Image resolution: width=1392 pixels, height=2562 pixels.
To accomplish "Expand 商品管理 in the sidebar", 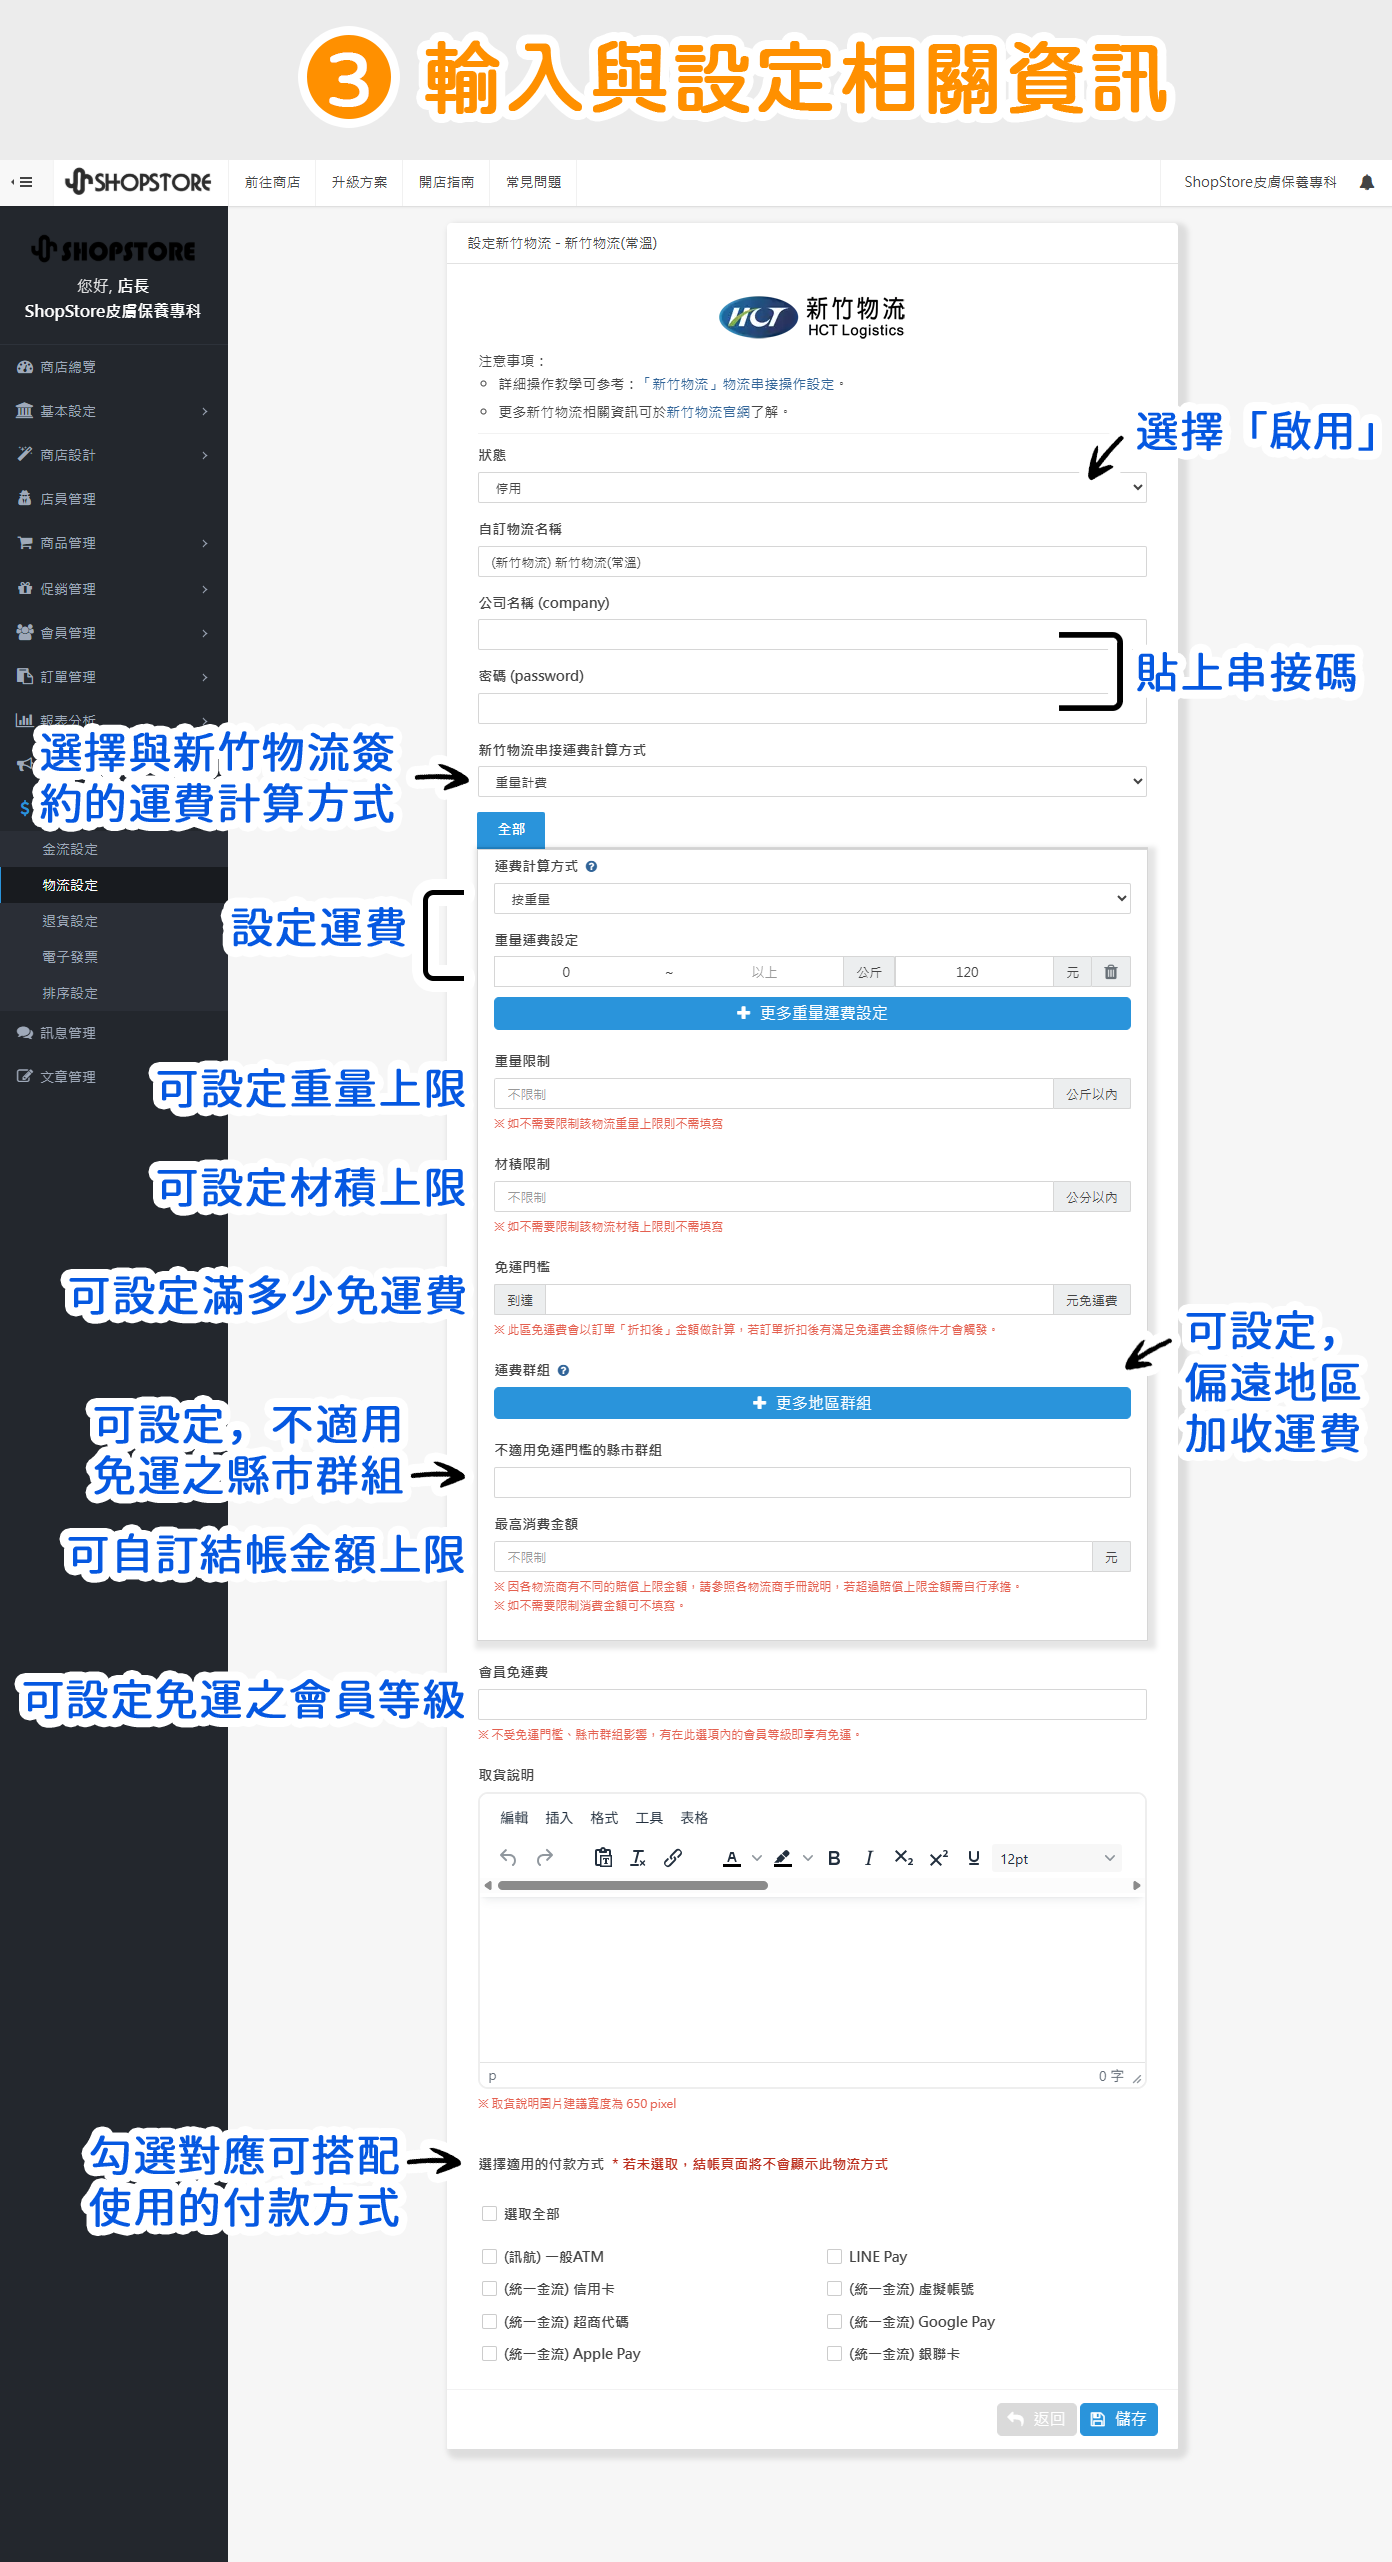I will [114, 543].
